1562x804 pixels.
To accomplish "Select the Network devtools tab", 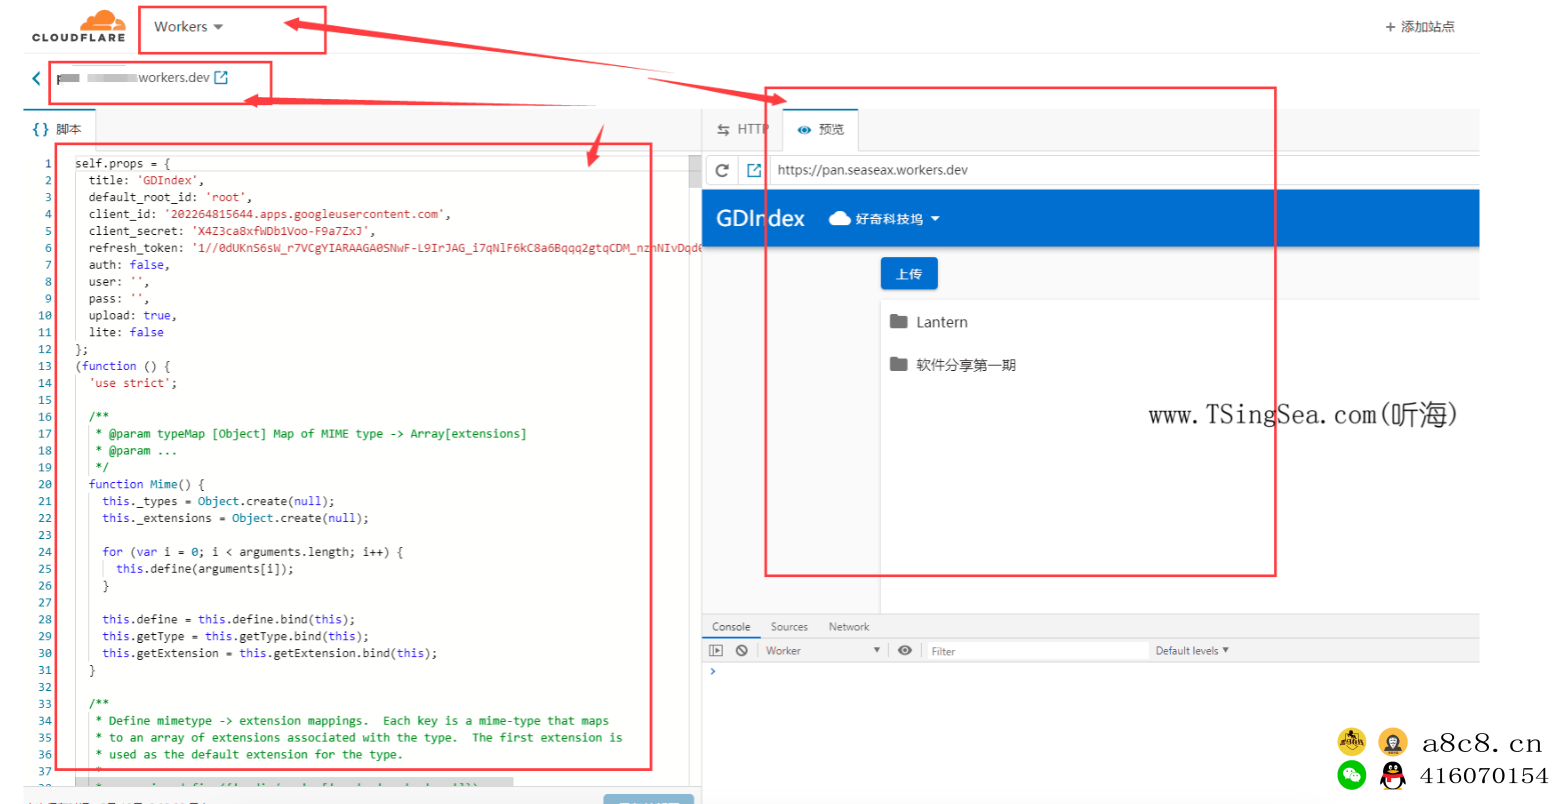I will click(849, 627).
